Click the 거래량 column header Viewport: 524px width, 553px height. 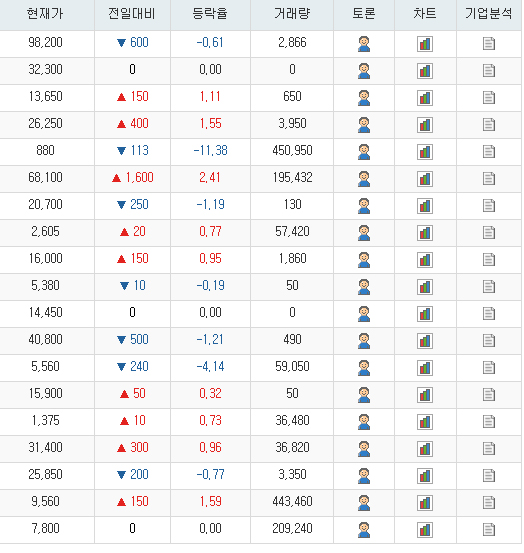(x=292, y=14)
